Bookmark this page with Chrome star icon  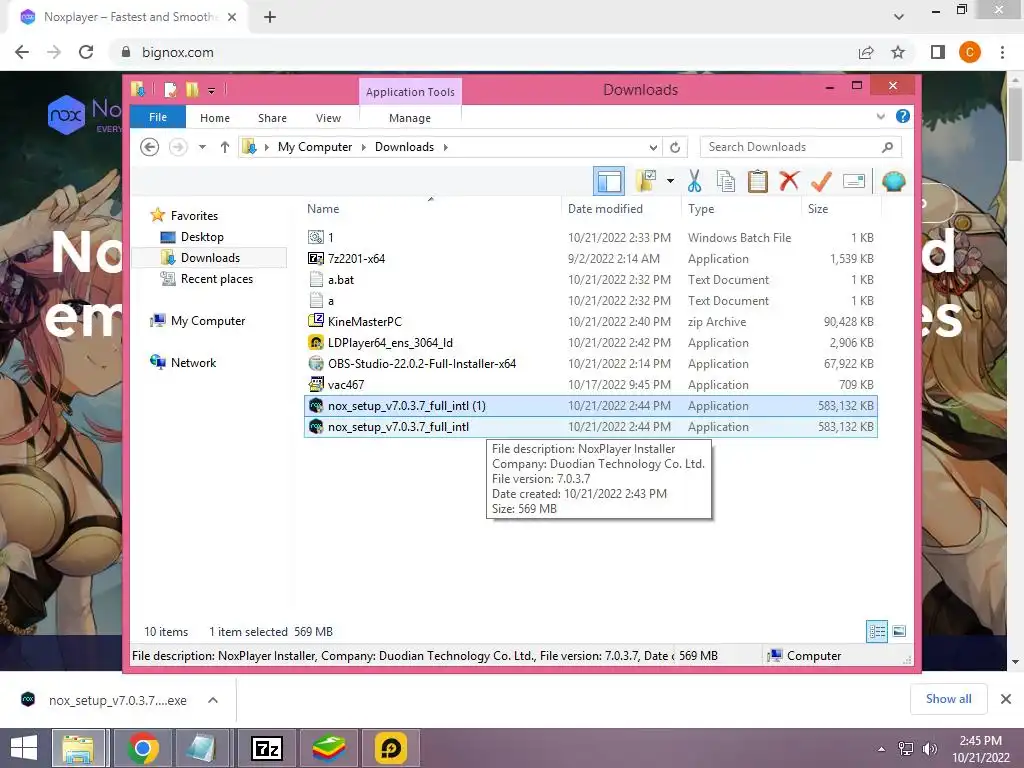899,52
